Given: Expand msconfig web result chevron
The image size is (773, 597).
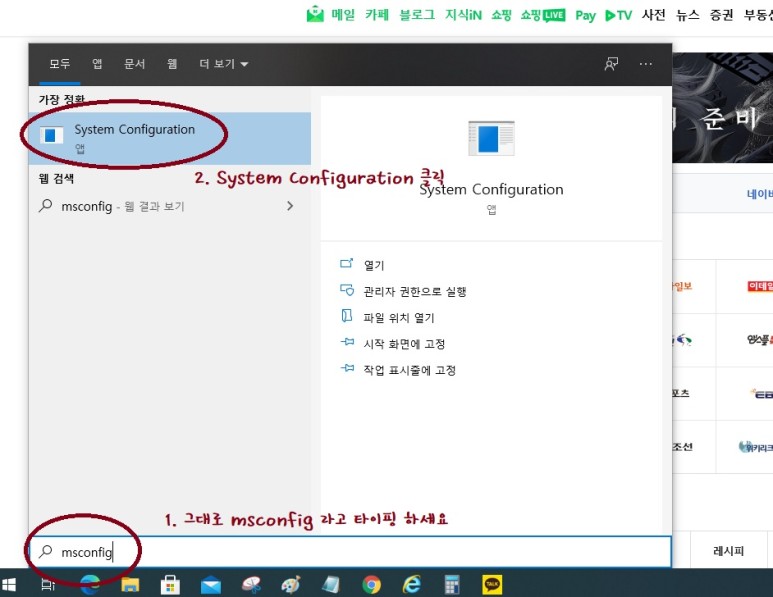Looking at the screenshot, I should [290, 206].
